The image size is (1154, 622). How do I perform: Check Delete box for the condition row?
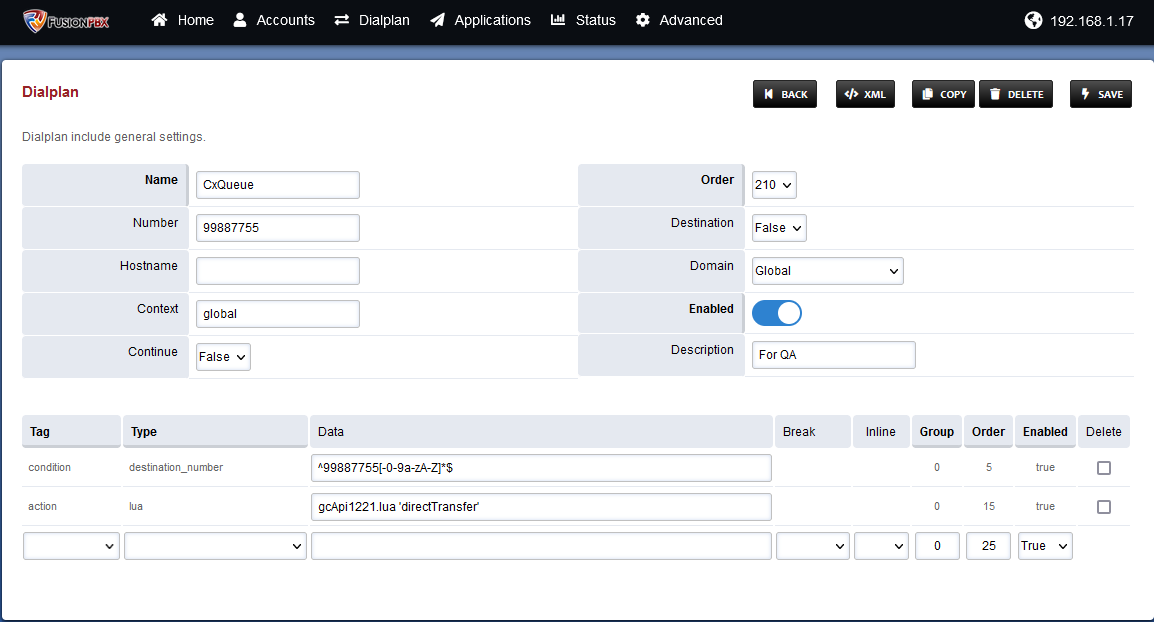pos(1104,468)
